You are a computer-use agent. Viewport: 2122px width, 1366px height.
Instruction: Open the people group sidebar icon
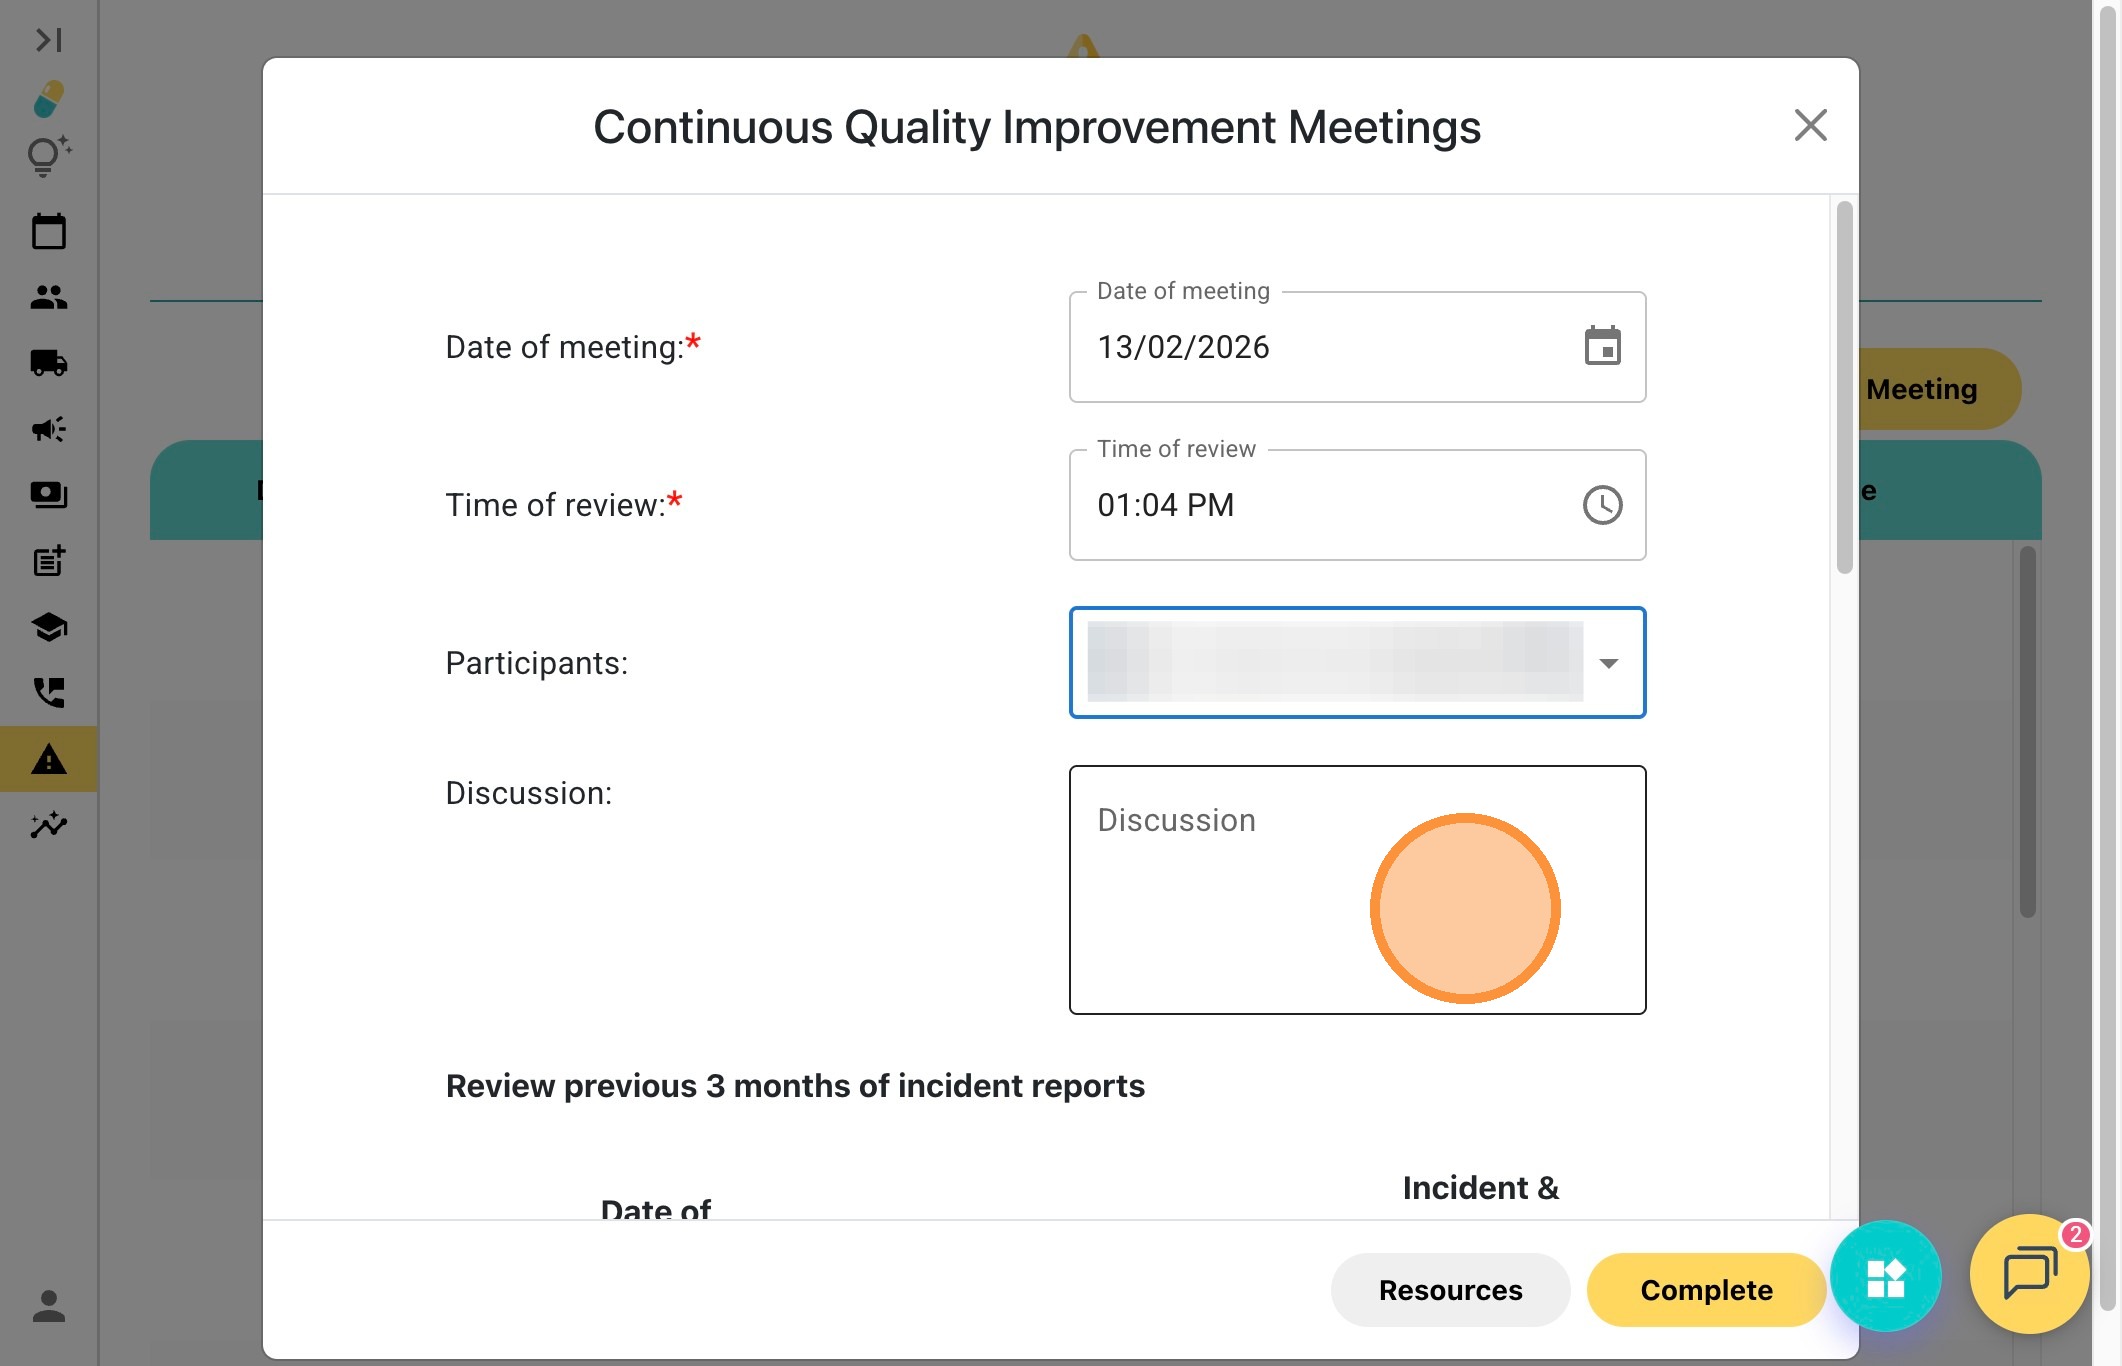point(48,297)
